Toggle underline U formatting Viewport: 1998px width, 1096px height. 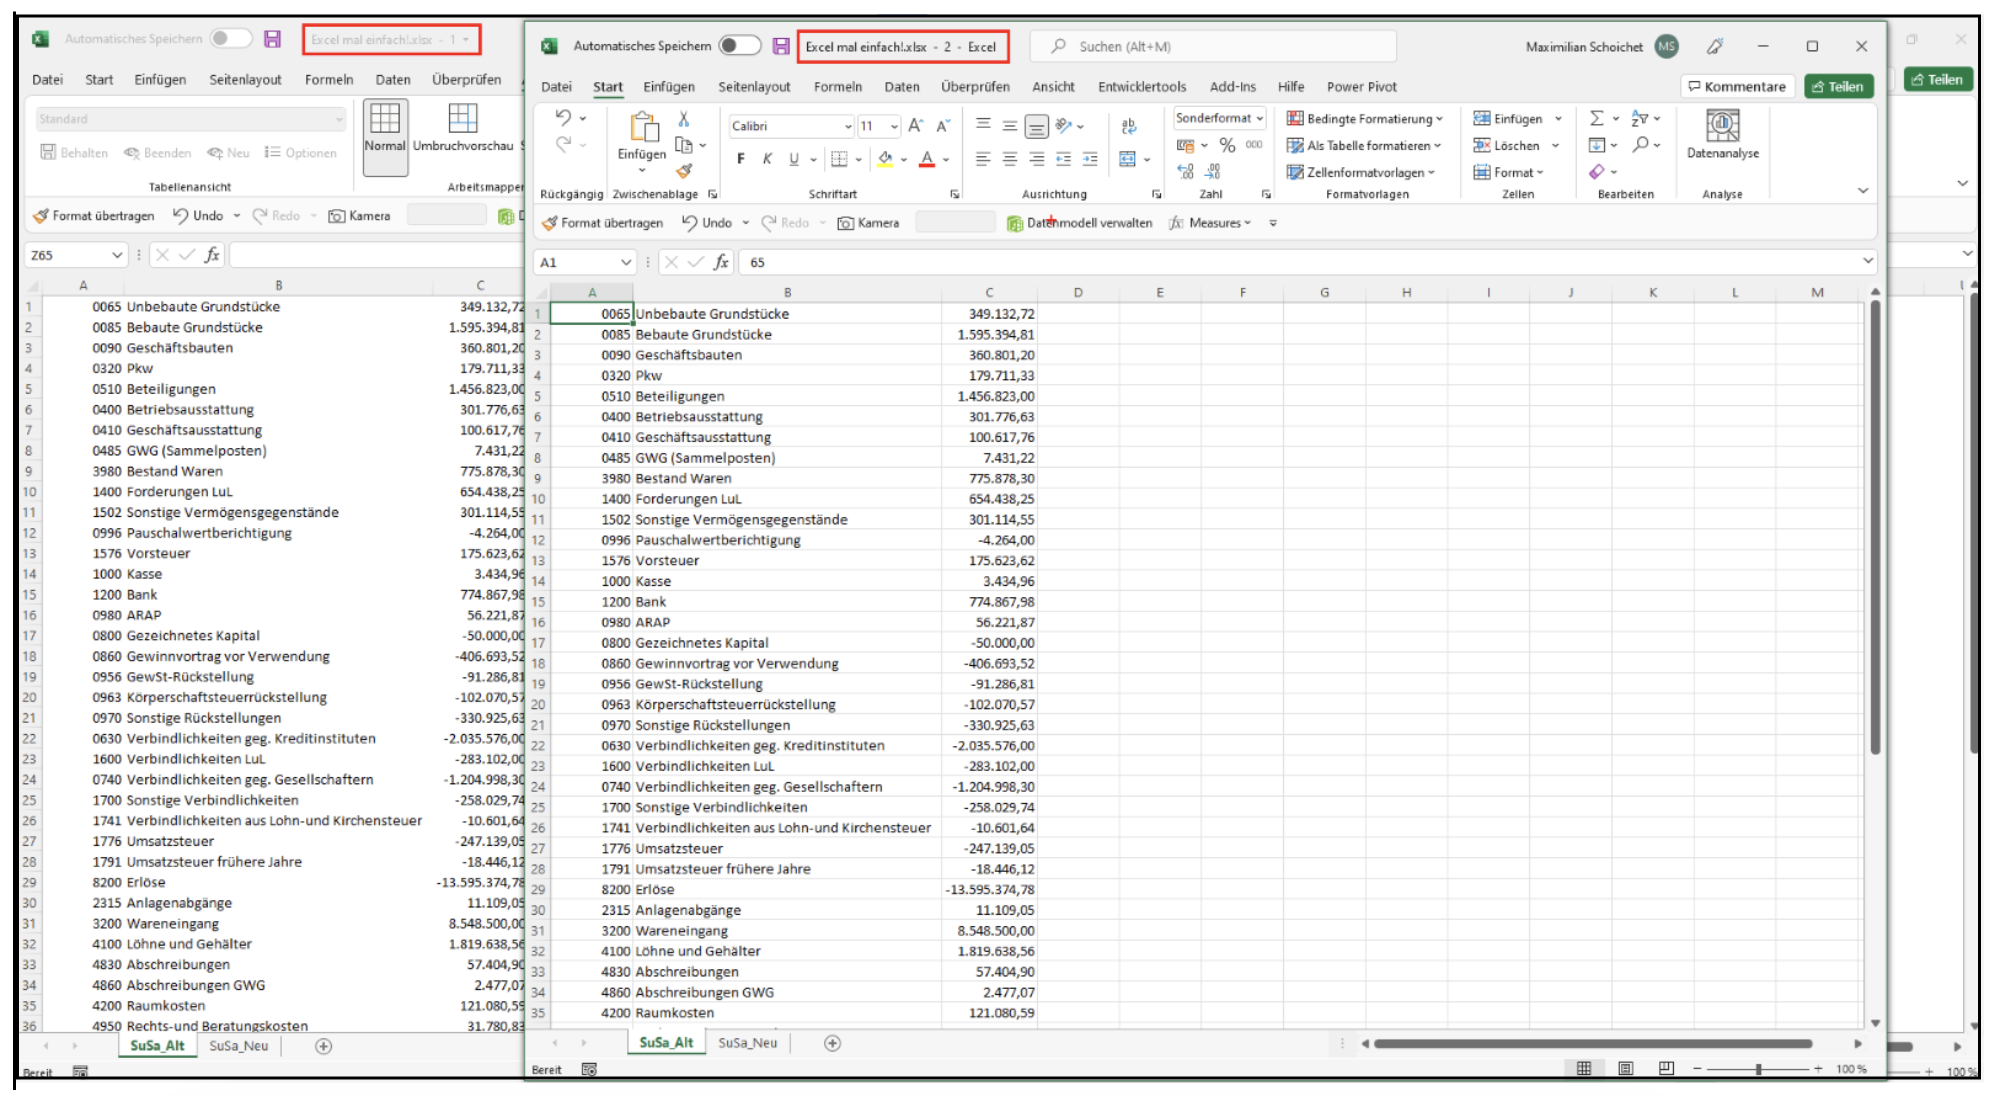[x=794, y=159]
